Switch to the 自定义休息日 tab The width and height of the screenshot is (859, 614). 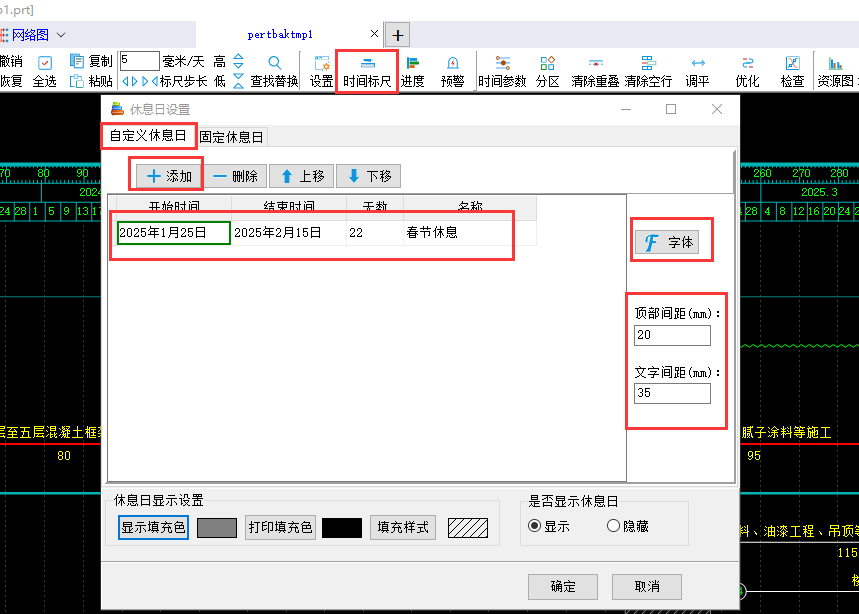point(148,136)
